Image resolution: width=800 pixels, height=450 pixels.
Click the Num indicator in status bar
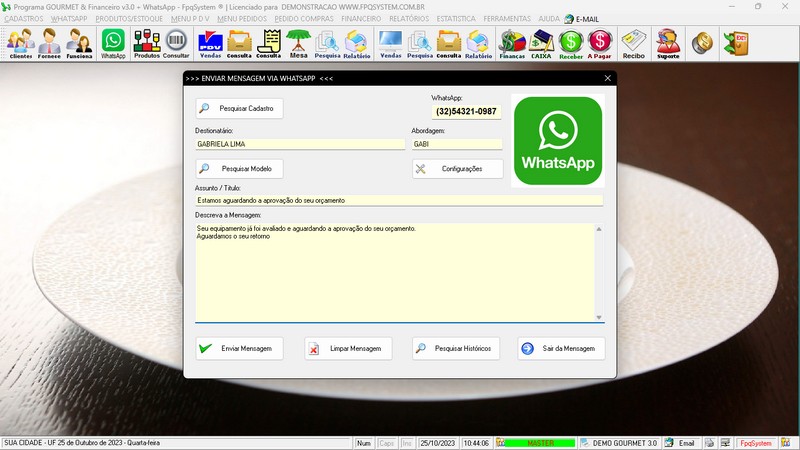click(364, 443)
